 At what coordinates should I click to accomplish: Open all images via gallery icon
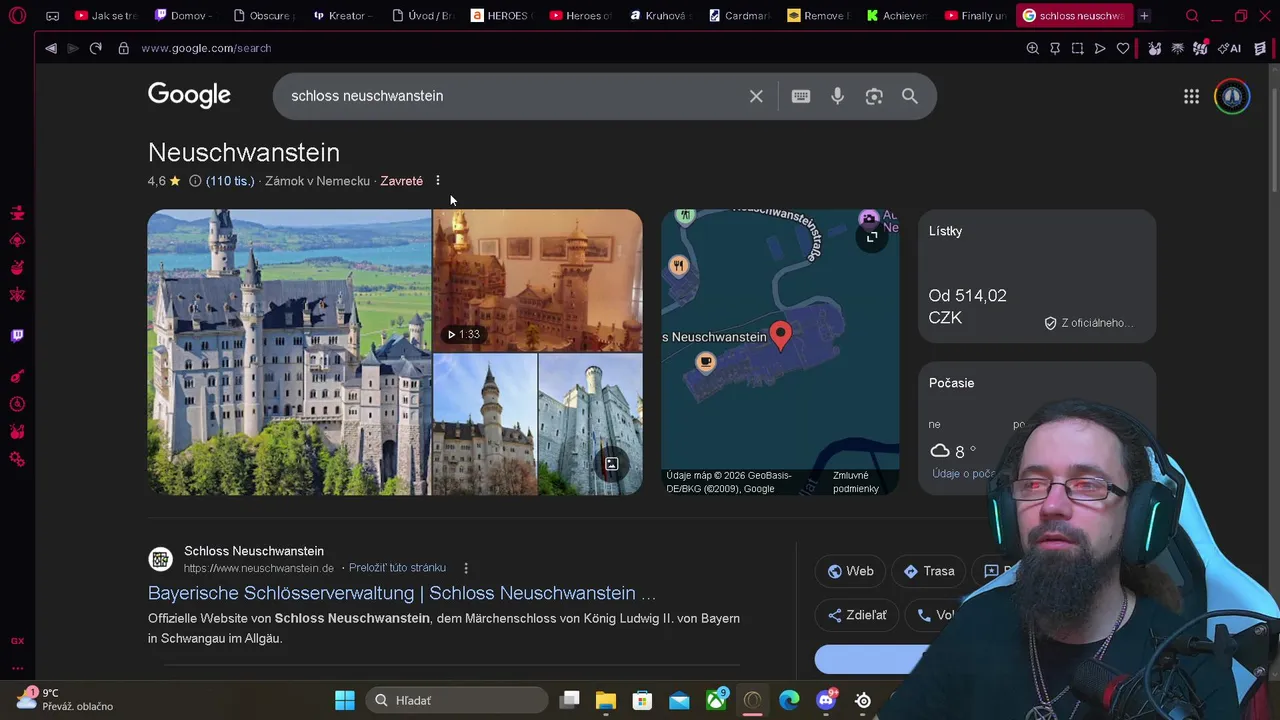pyautogui.click(x=611, y=464)
